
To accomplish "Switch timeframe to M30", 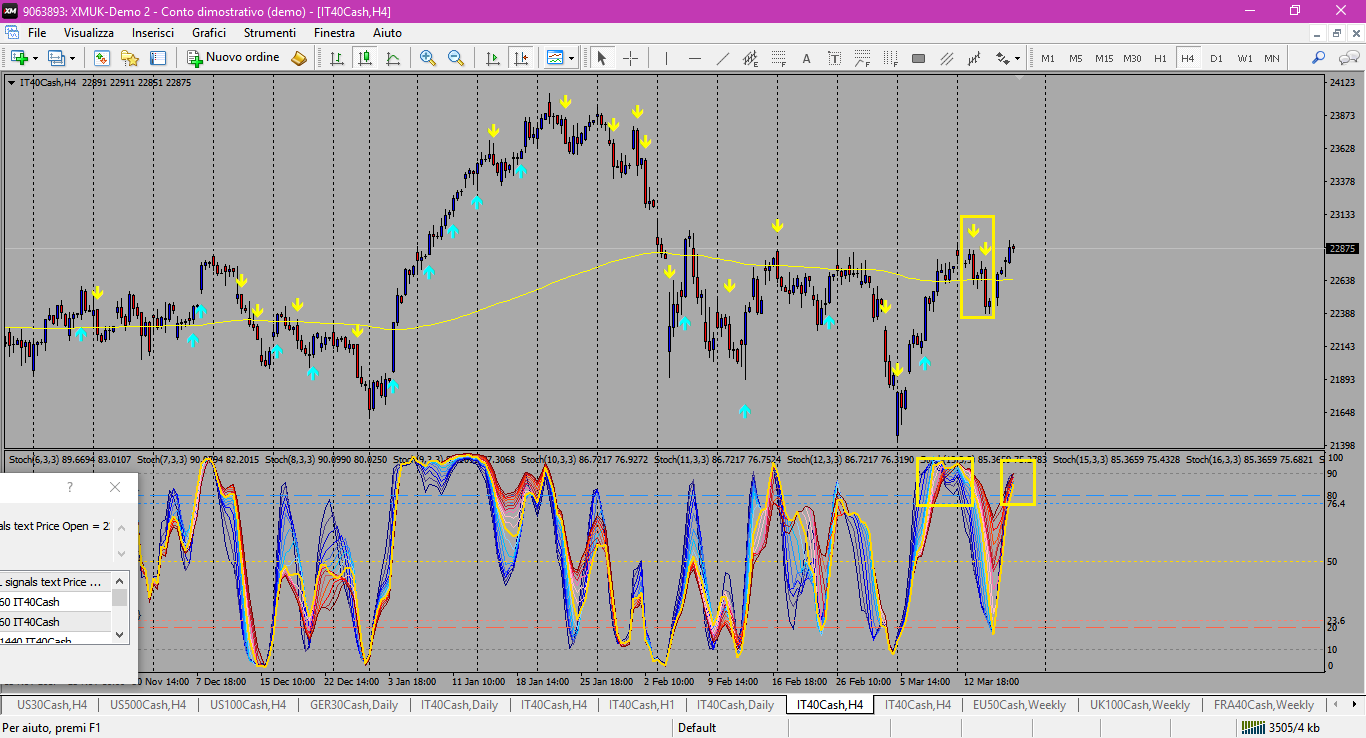I will (x=1132, y=58).
